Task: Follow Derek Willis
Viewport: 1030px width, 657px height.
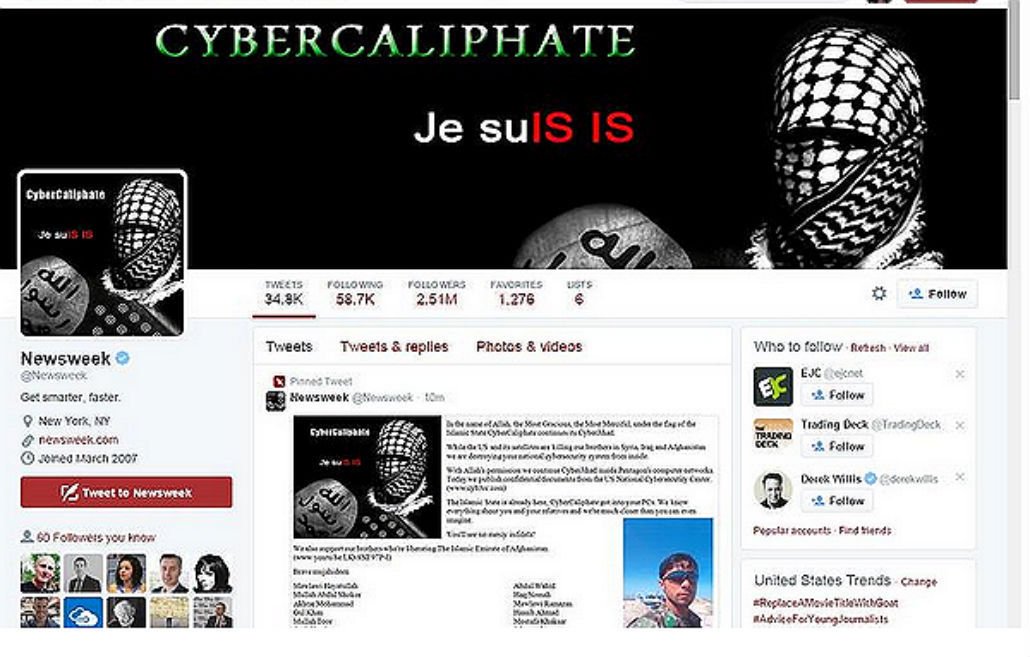Action: (x=837, y=501)
